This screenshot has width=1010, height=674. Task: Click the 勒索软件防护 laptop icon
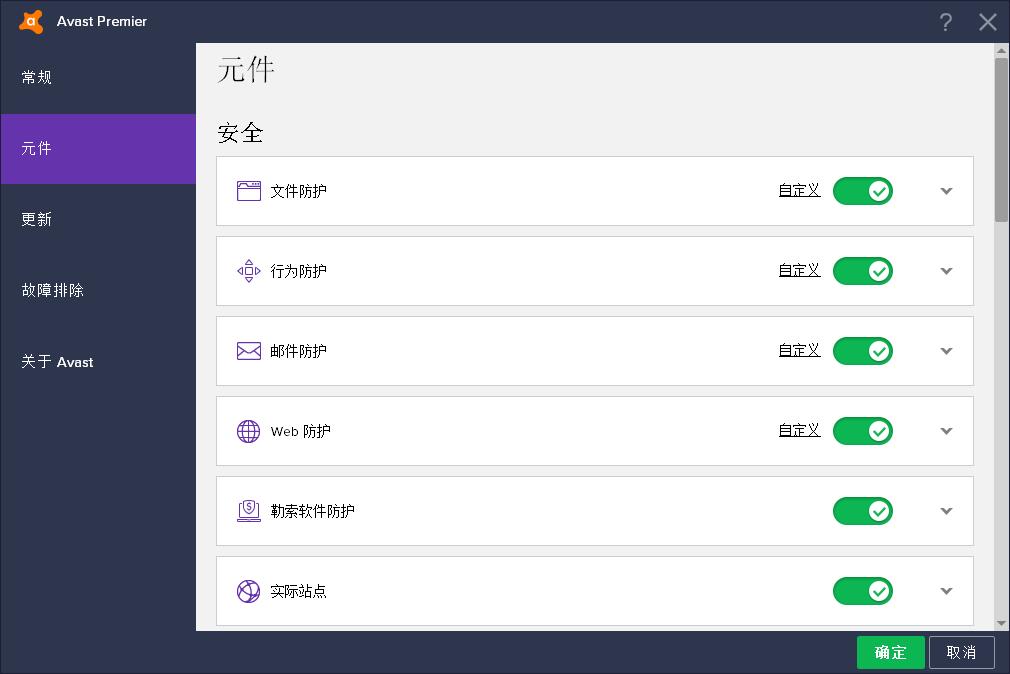click(248, 511)
